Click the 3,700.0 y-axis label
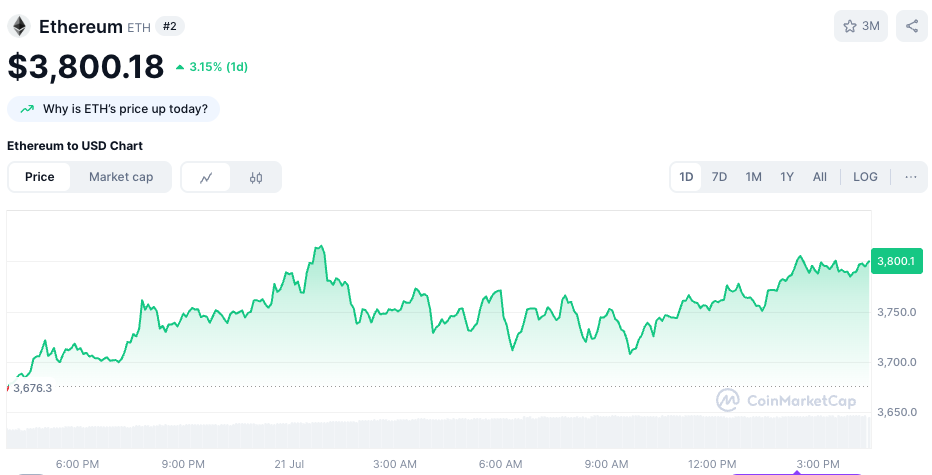 pos(896,362)
